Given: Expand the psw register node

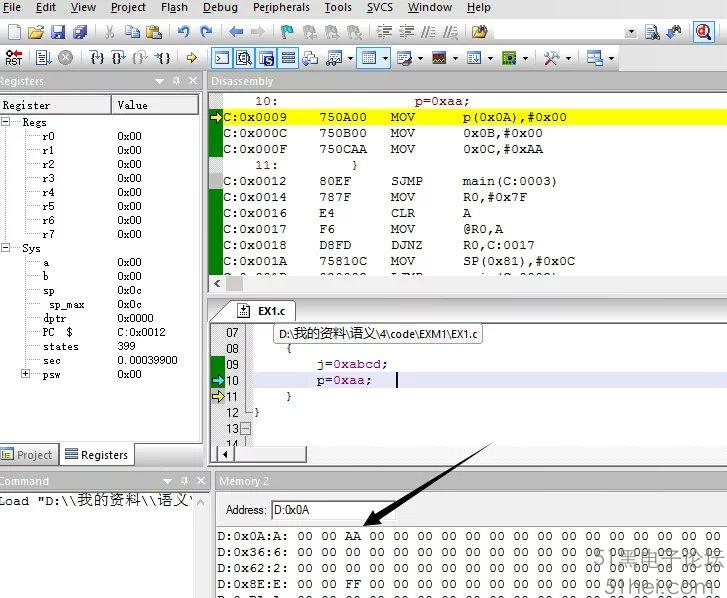Looking at the screenshot, I should [25, 374].
